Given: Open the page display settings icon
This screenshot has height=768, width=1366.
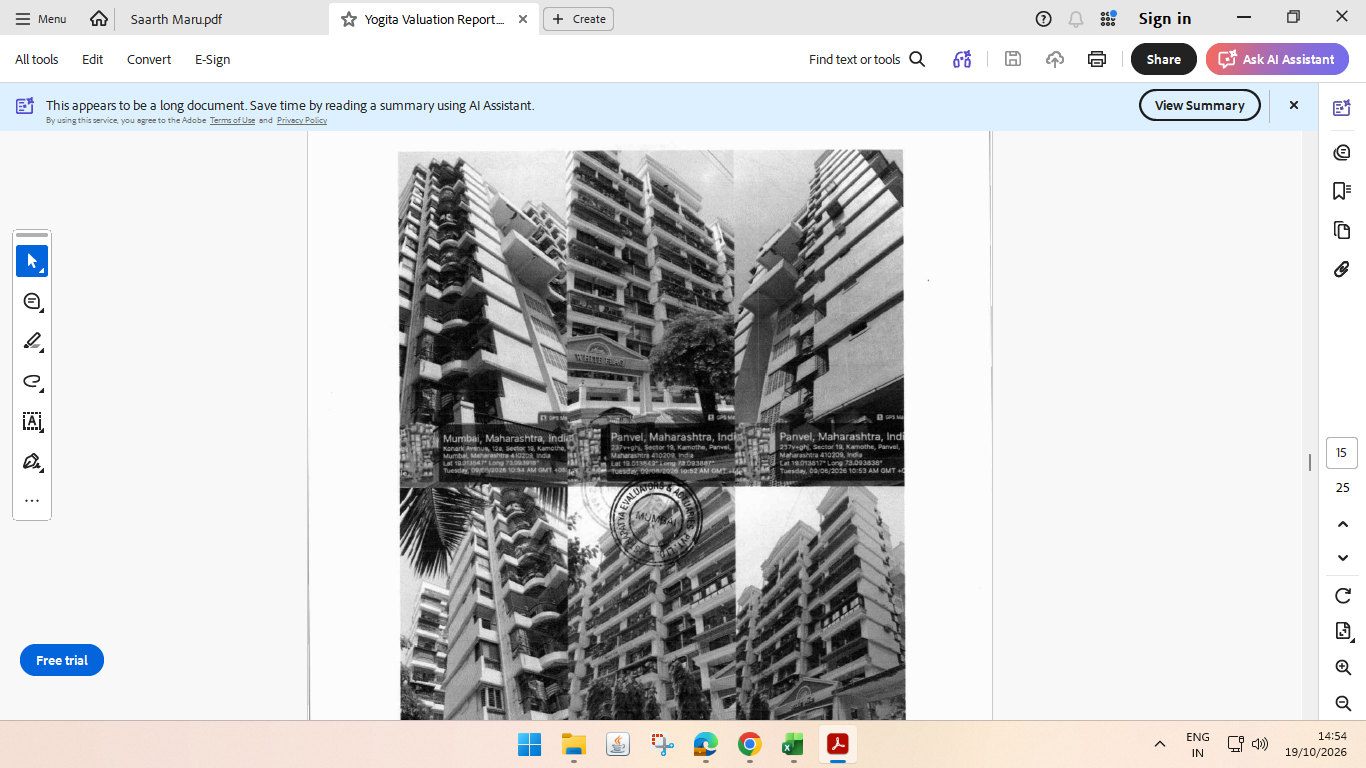Looking at the screenshot, I should click(x=1343, y=631).
